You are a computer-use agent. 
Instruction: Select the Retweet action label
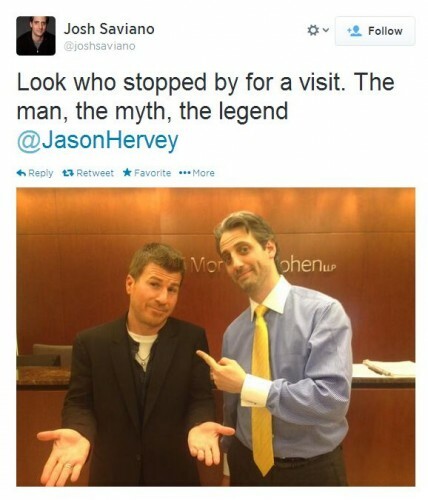95,173
